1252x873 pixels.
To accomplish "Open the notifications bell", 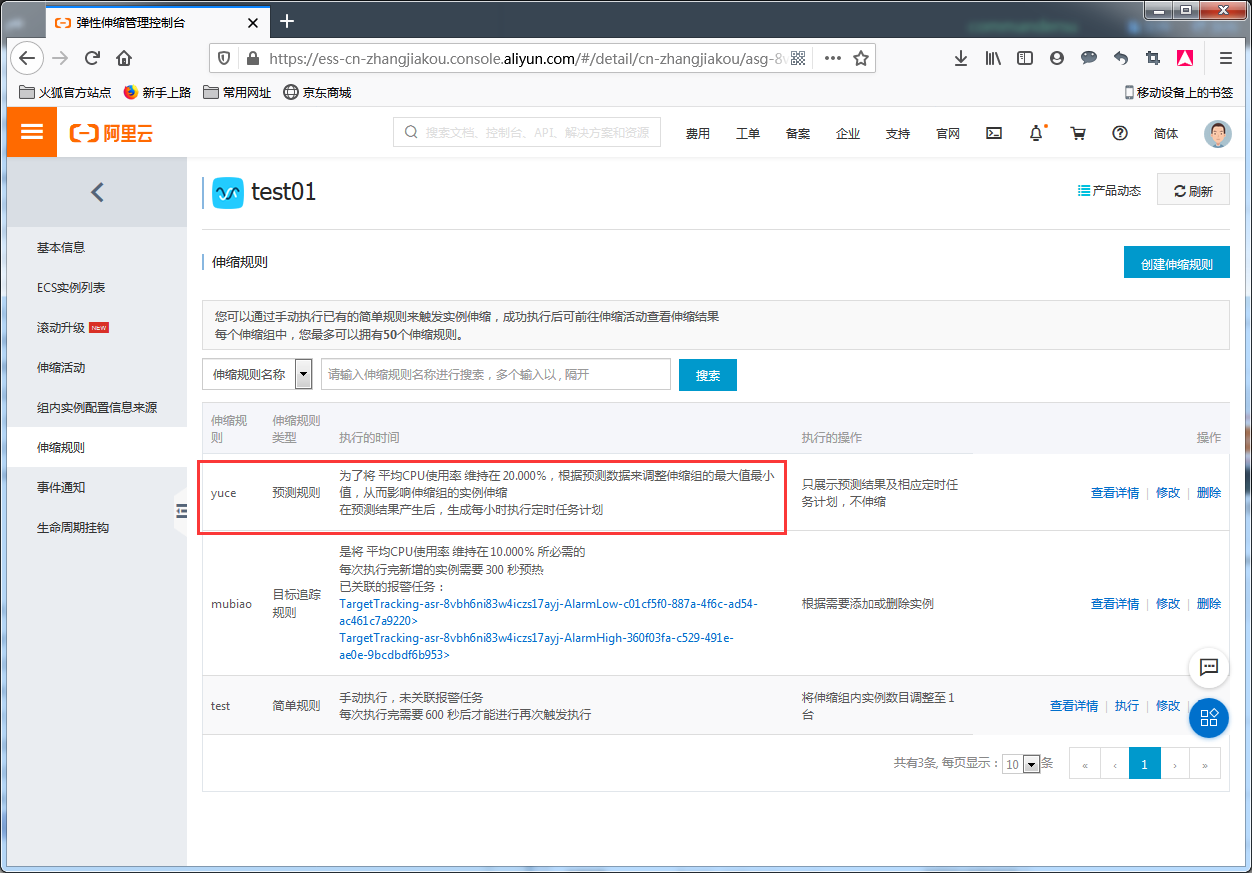I will (x=1036, y=133).
